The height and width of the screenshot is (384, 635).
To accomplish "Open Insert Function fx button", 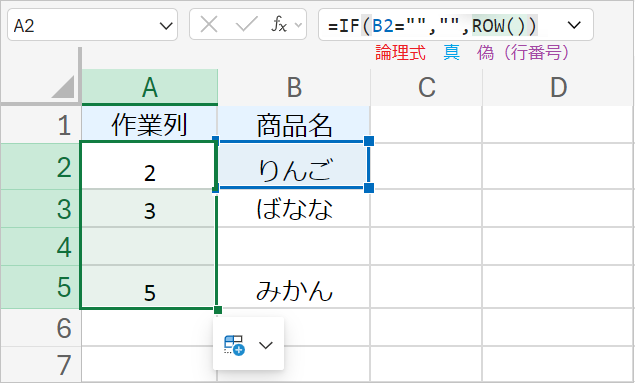I will coord(279,24).
